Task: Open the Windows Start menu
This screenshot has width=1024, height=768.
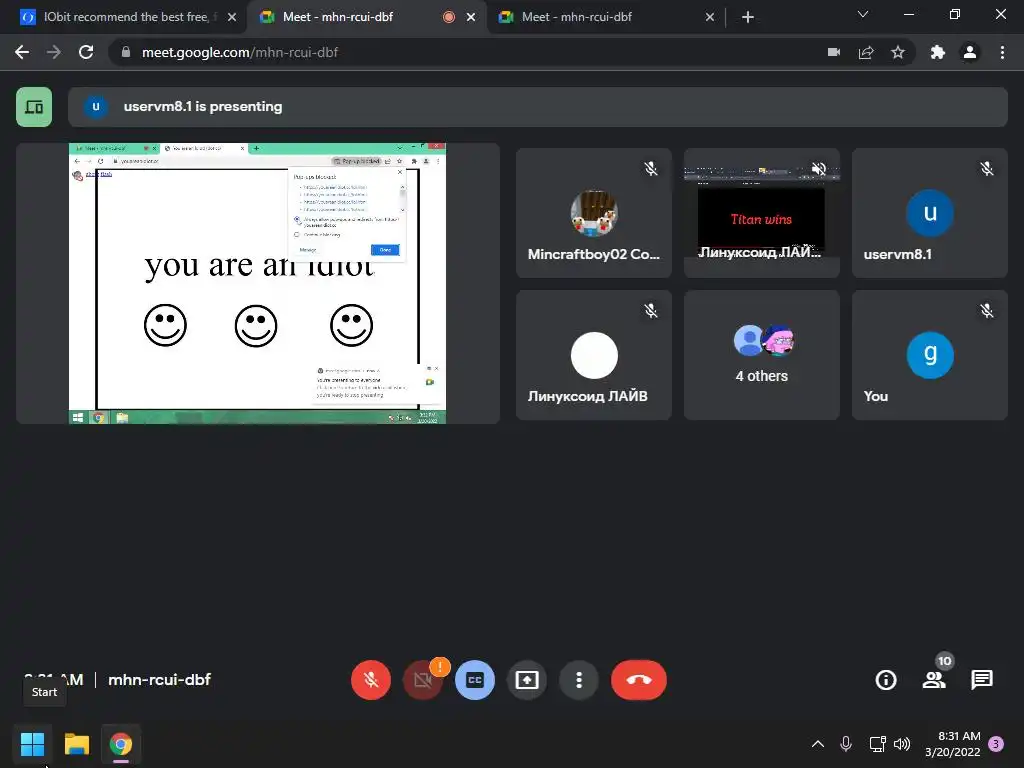Action: pyautogui.click(x=32, y=744)
